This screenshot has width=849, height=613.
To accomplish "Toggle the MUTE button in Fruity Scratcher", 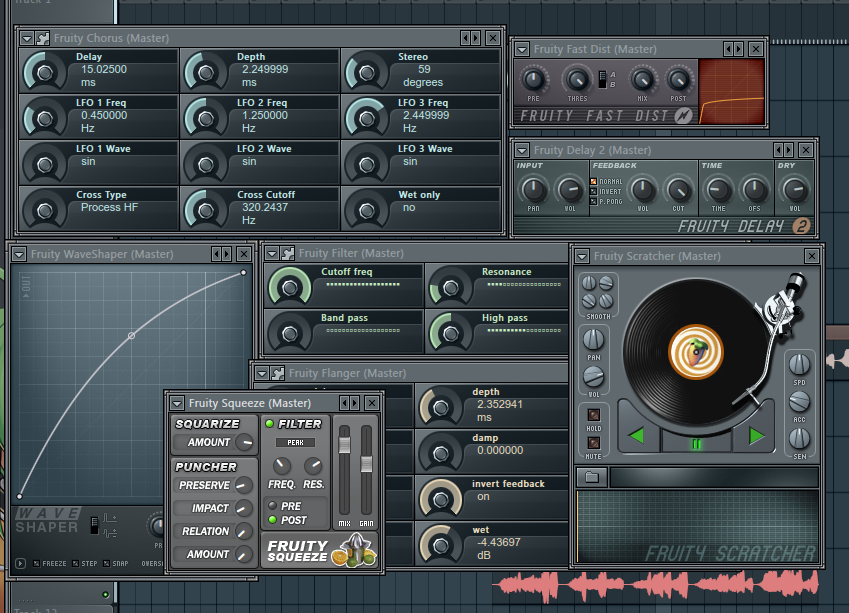I will (594, 443).
